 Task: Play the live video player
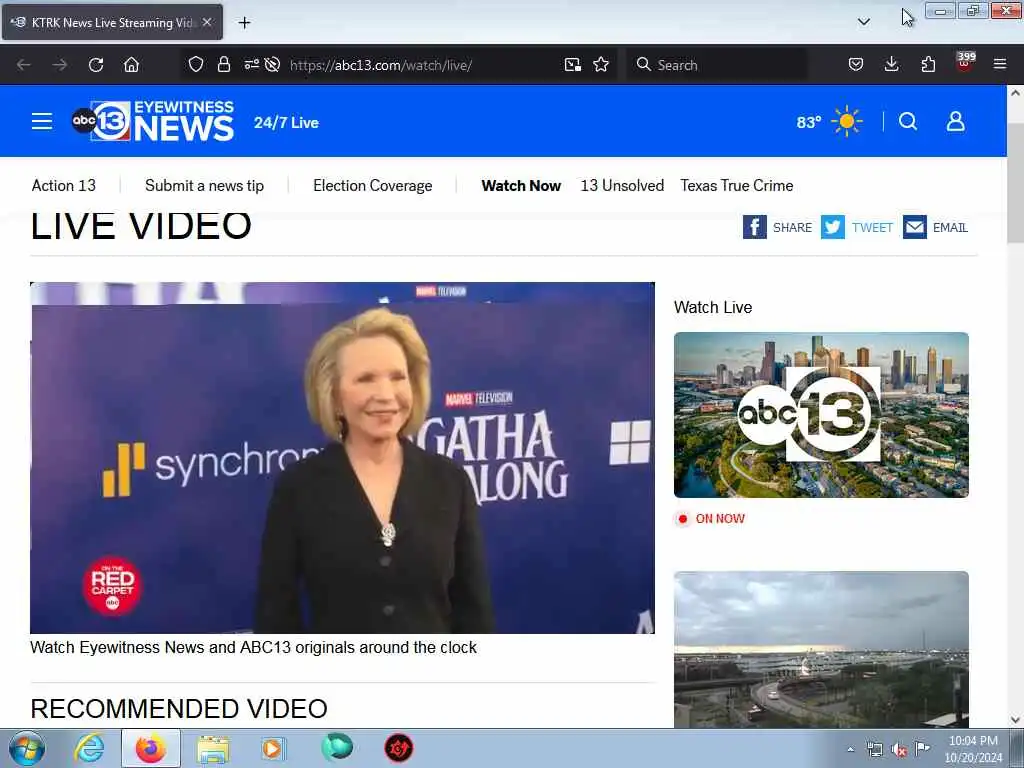(x=342, y=458)
